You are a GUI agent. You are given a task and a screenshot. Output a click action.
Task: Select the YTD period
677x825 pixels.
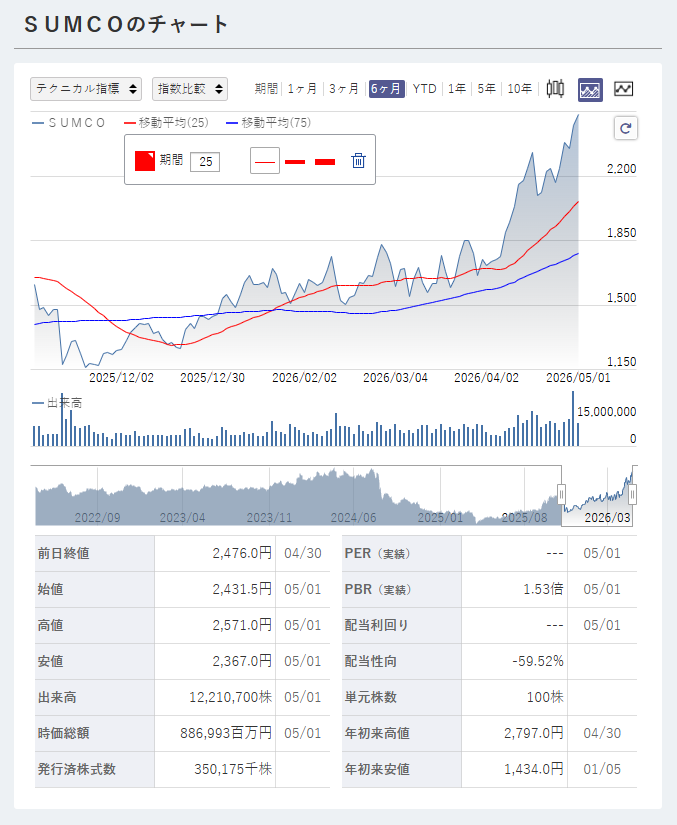425,89
